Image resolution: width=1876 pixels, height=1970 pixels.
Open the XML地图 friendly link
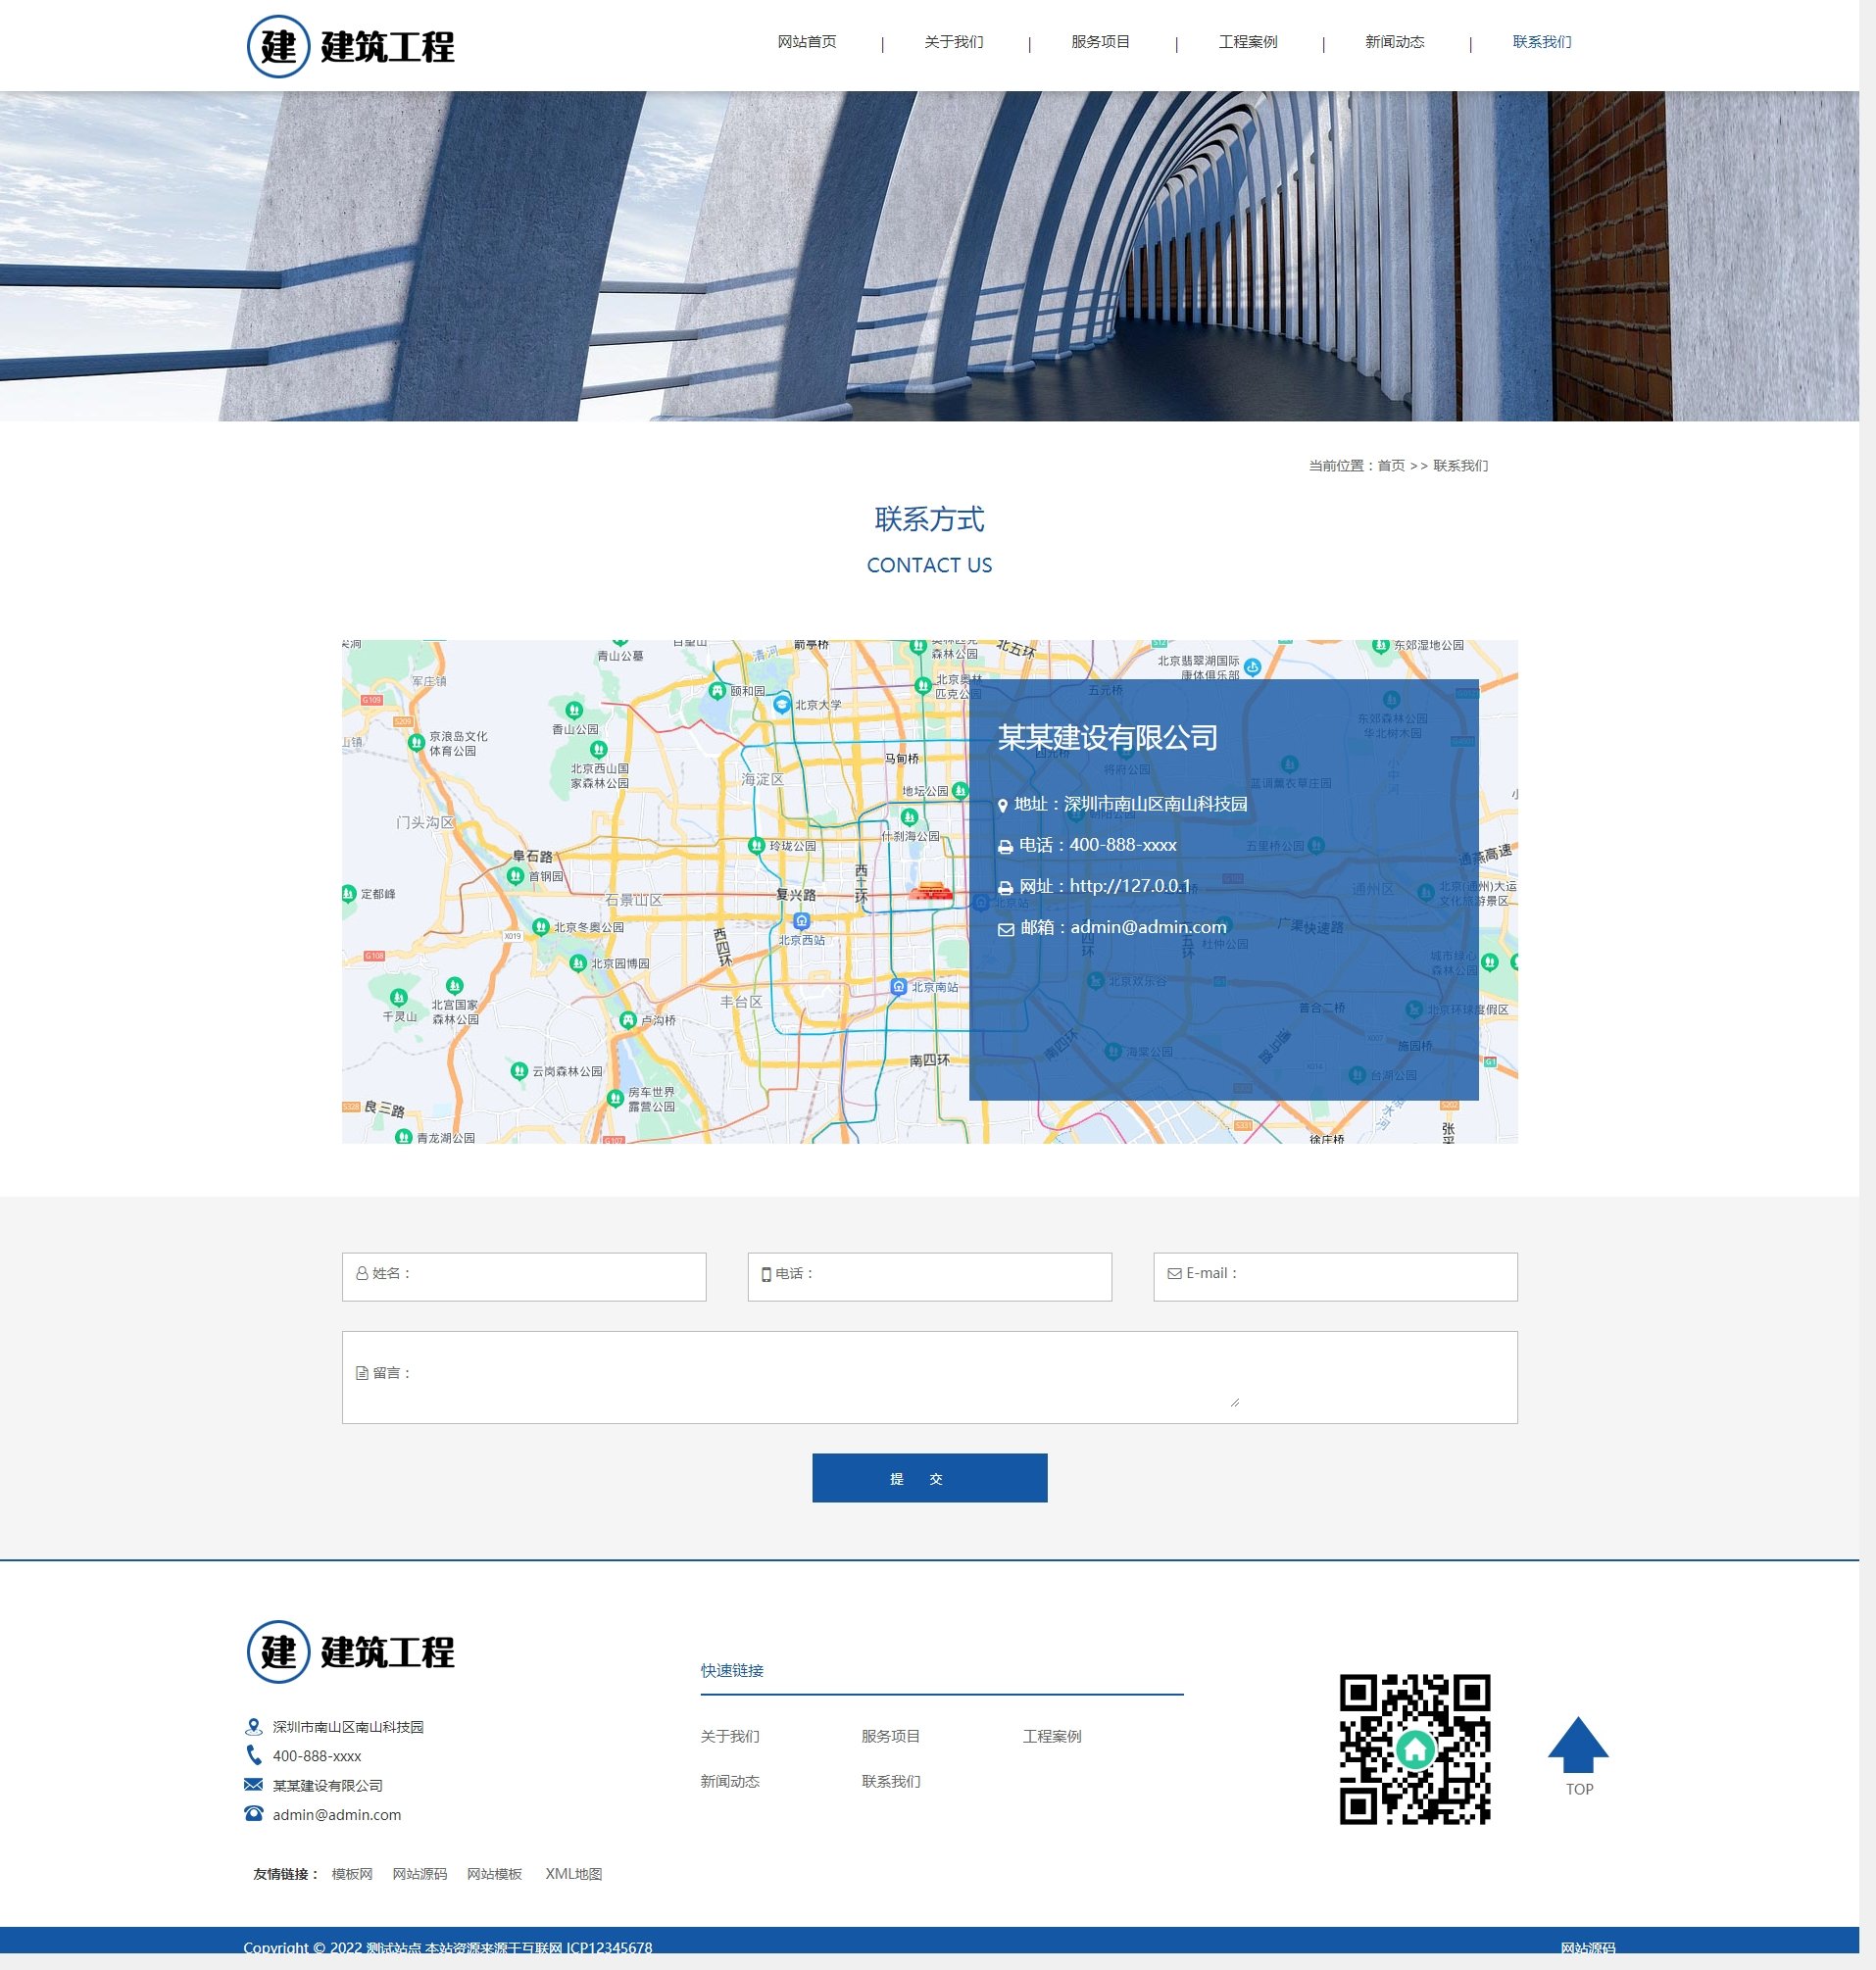coord(573,1874)
